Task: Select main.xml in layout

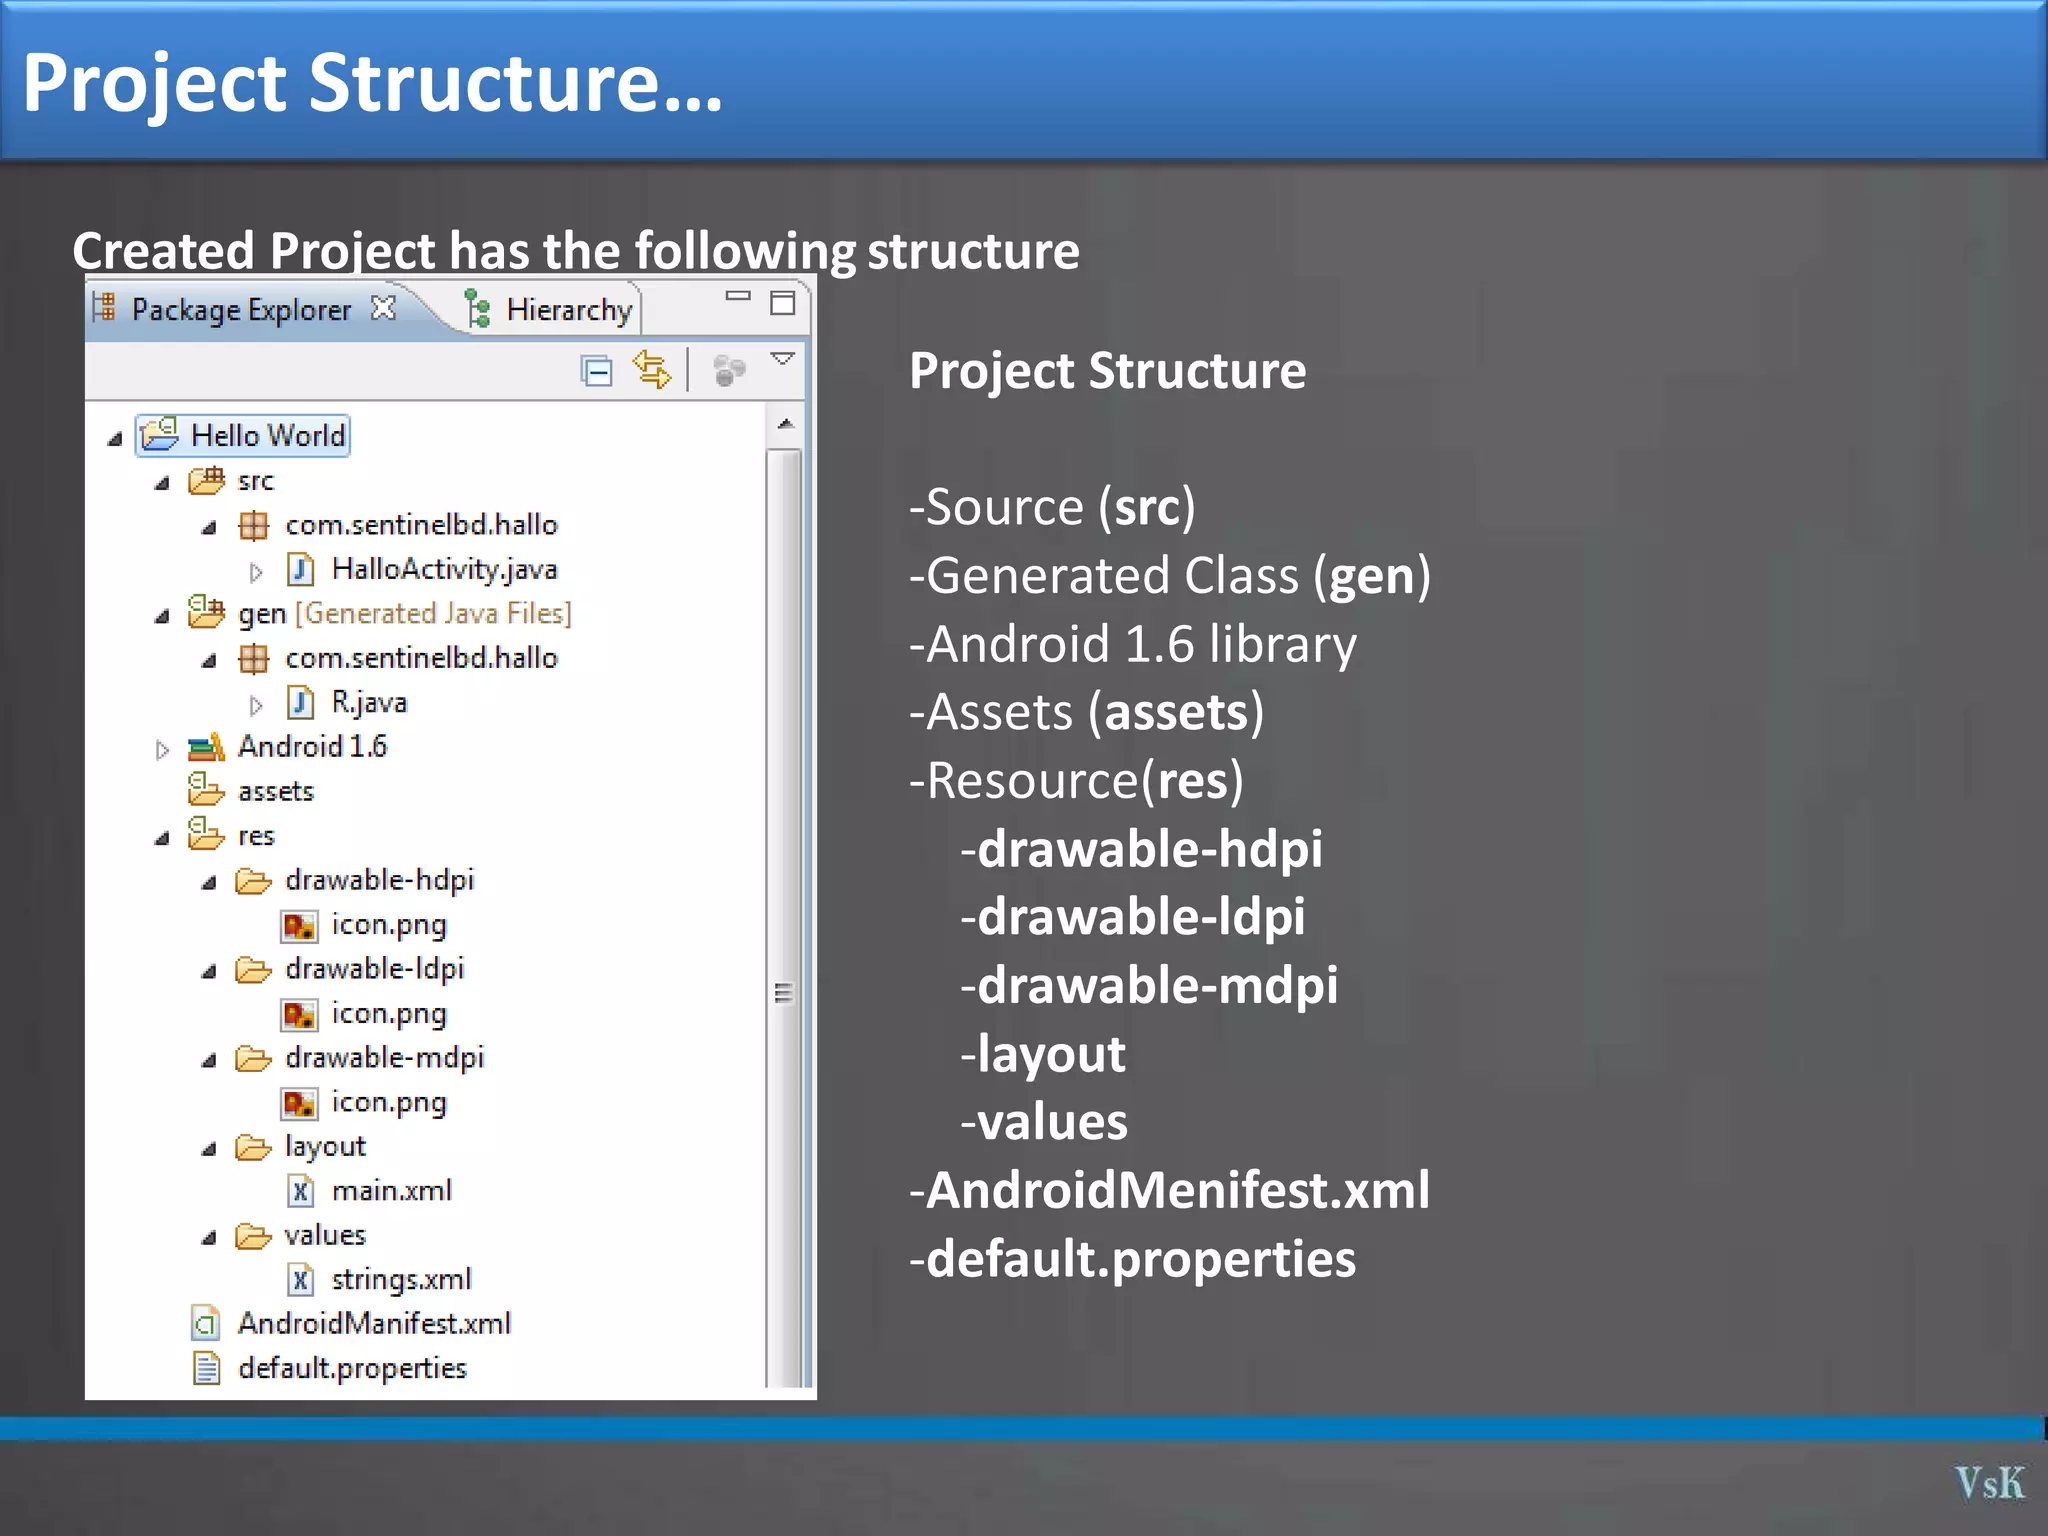Action: (392, 1190)
